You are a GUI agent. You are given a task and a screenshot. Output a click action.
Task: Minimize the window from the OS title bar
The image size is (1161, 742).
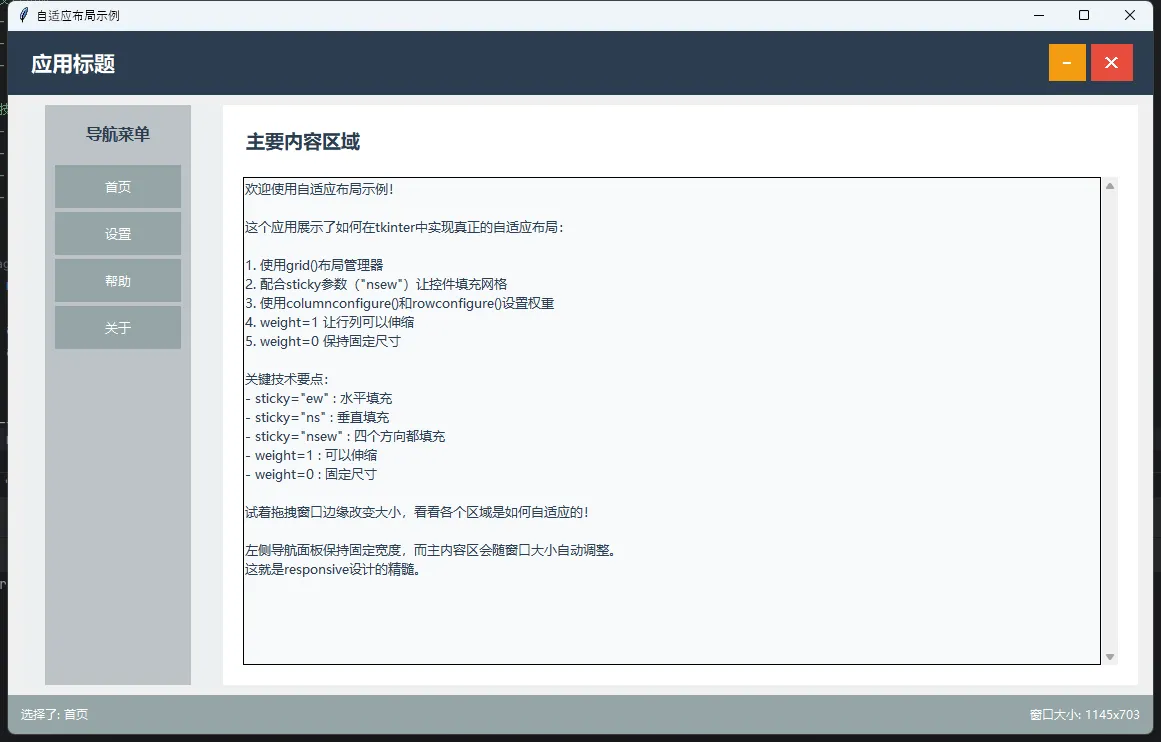1038,16
